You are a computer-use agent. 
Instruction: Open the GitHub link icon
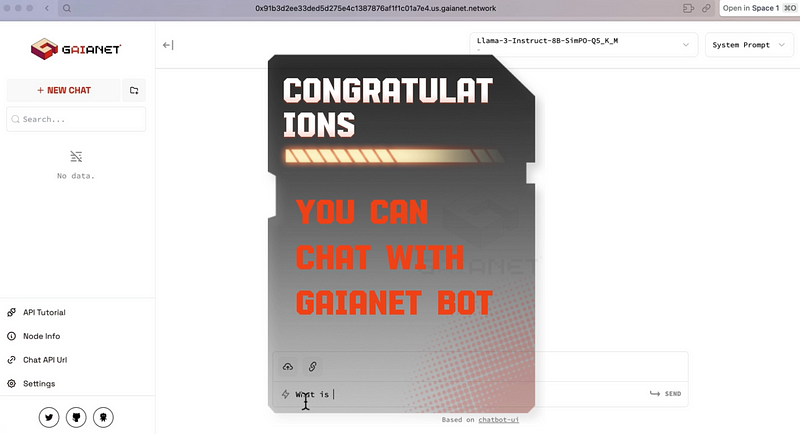[x=76, y=416]
